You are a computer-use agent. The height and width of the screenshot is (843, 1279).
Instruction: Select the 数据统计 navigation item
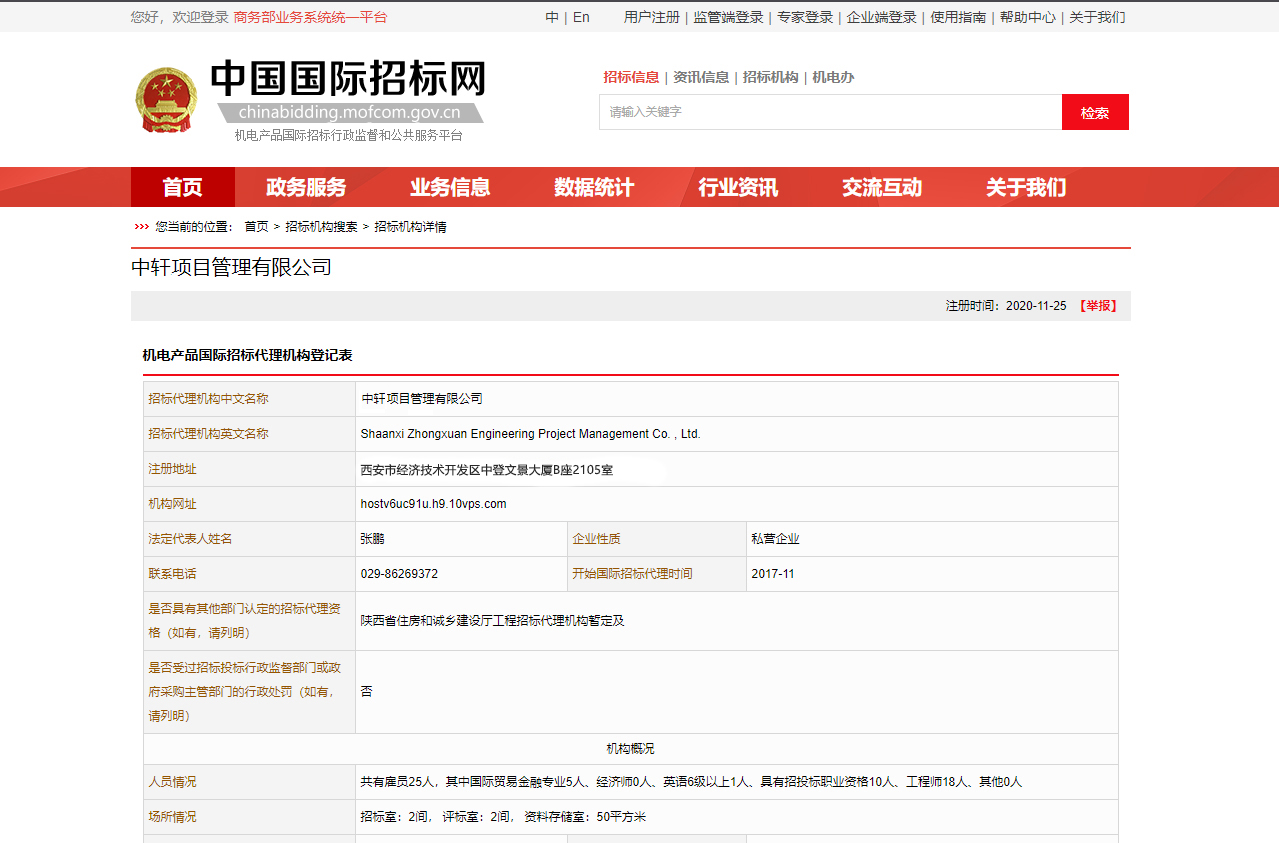(x=594, y=188)
